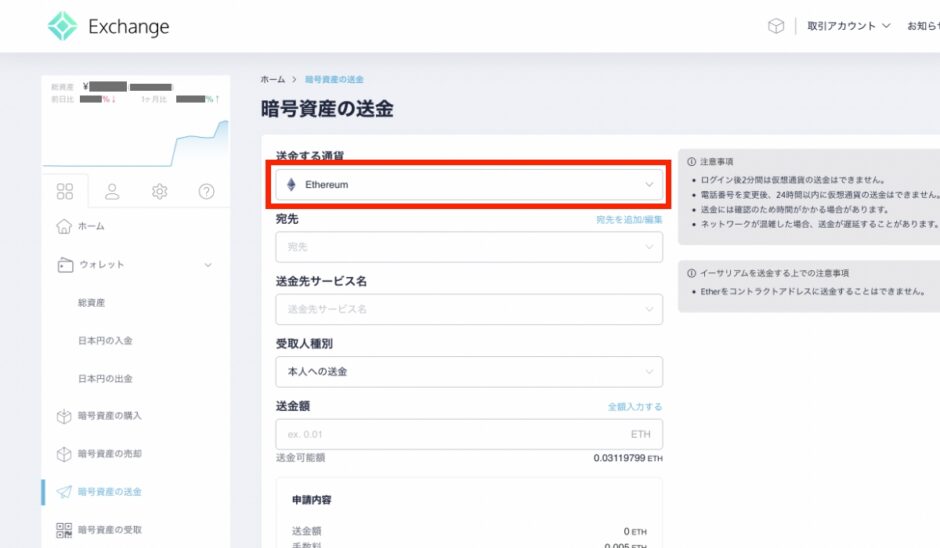Open the user profile icon tab
940x548 pixels.
pos(112,191)
